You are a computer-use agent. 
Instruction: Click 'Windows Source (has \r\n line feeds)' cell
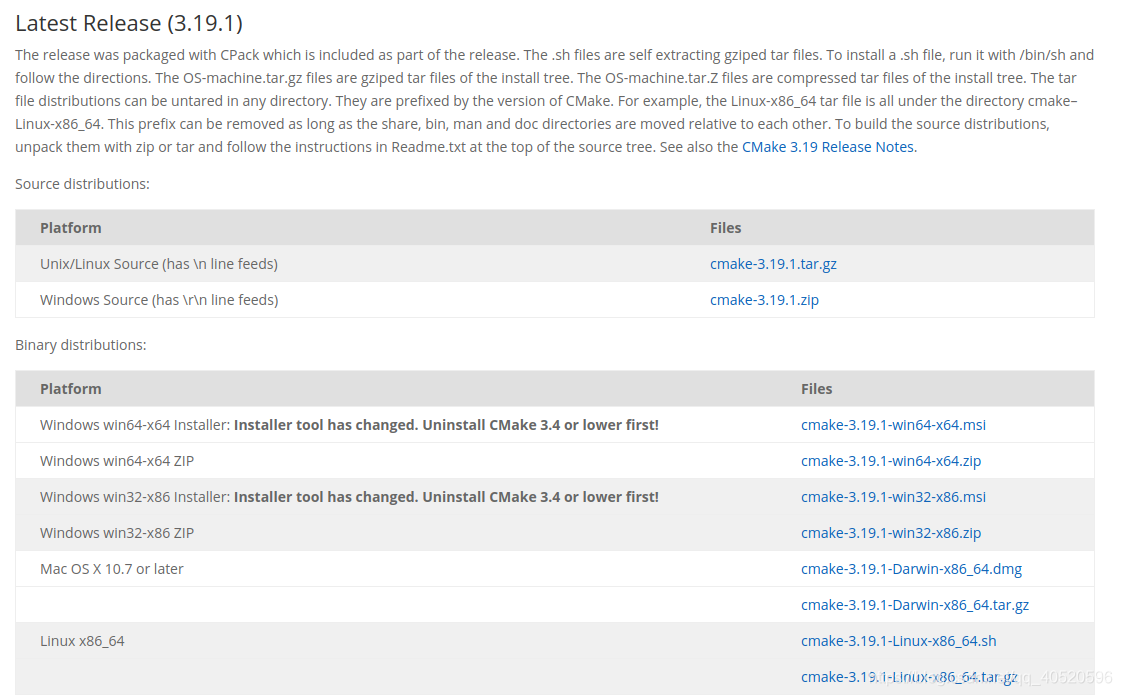point(159,300)
